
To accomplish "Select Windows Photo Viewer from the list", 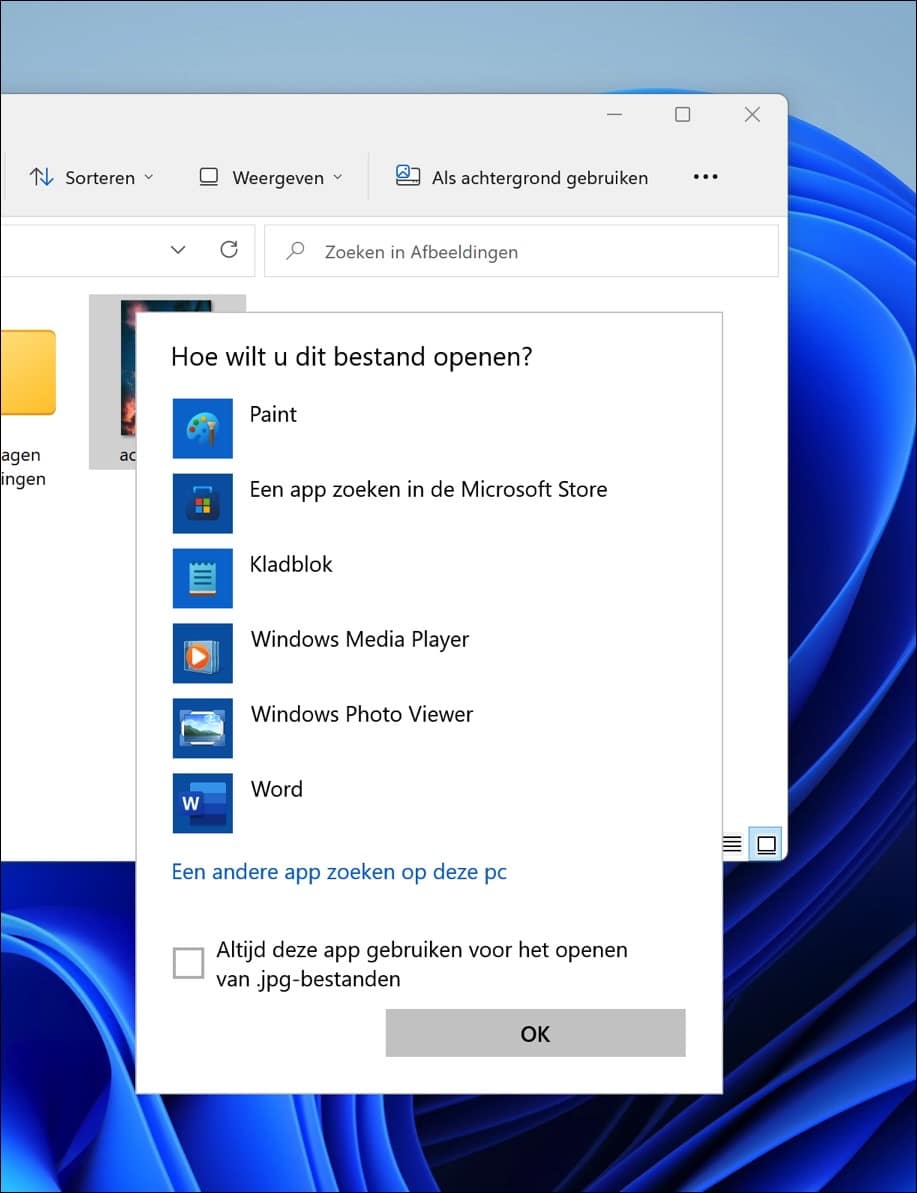I will coord(361,714).
